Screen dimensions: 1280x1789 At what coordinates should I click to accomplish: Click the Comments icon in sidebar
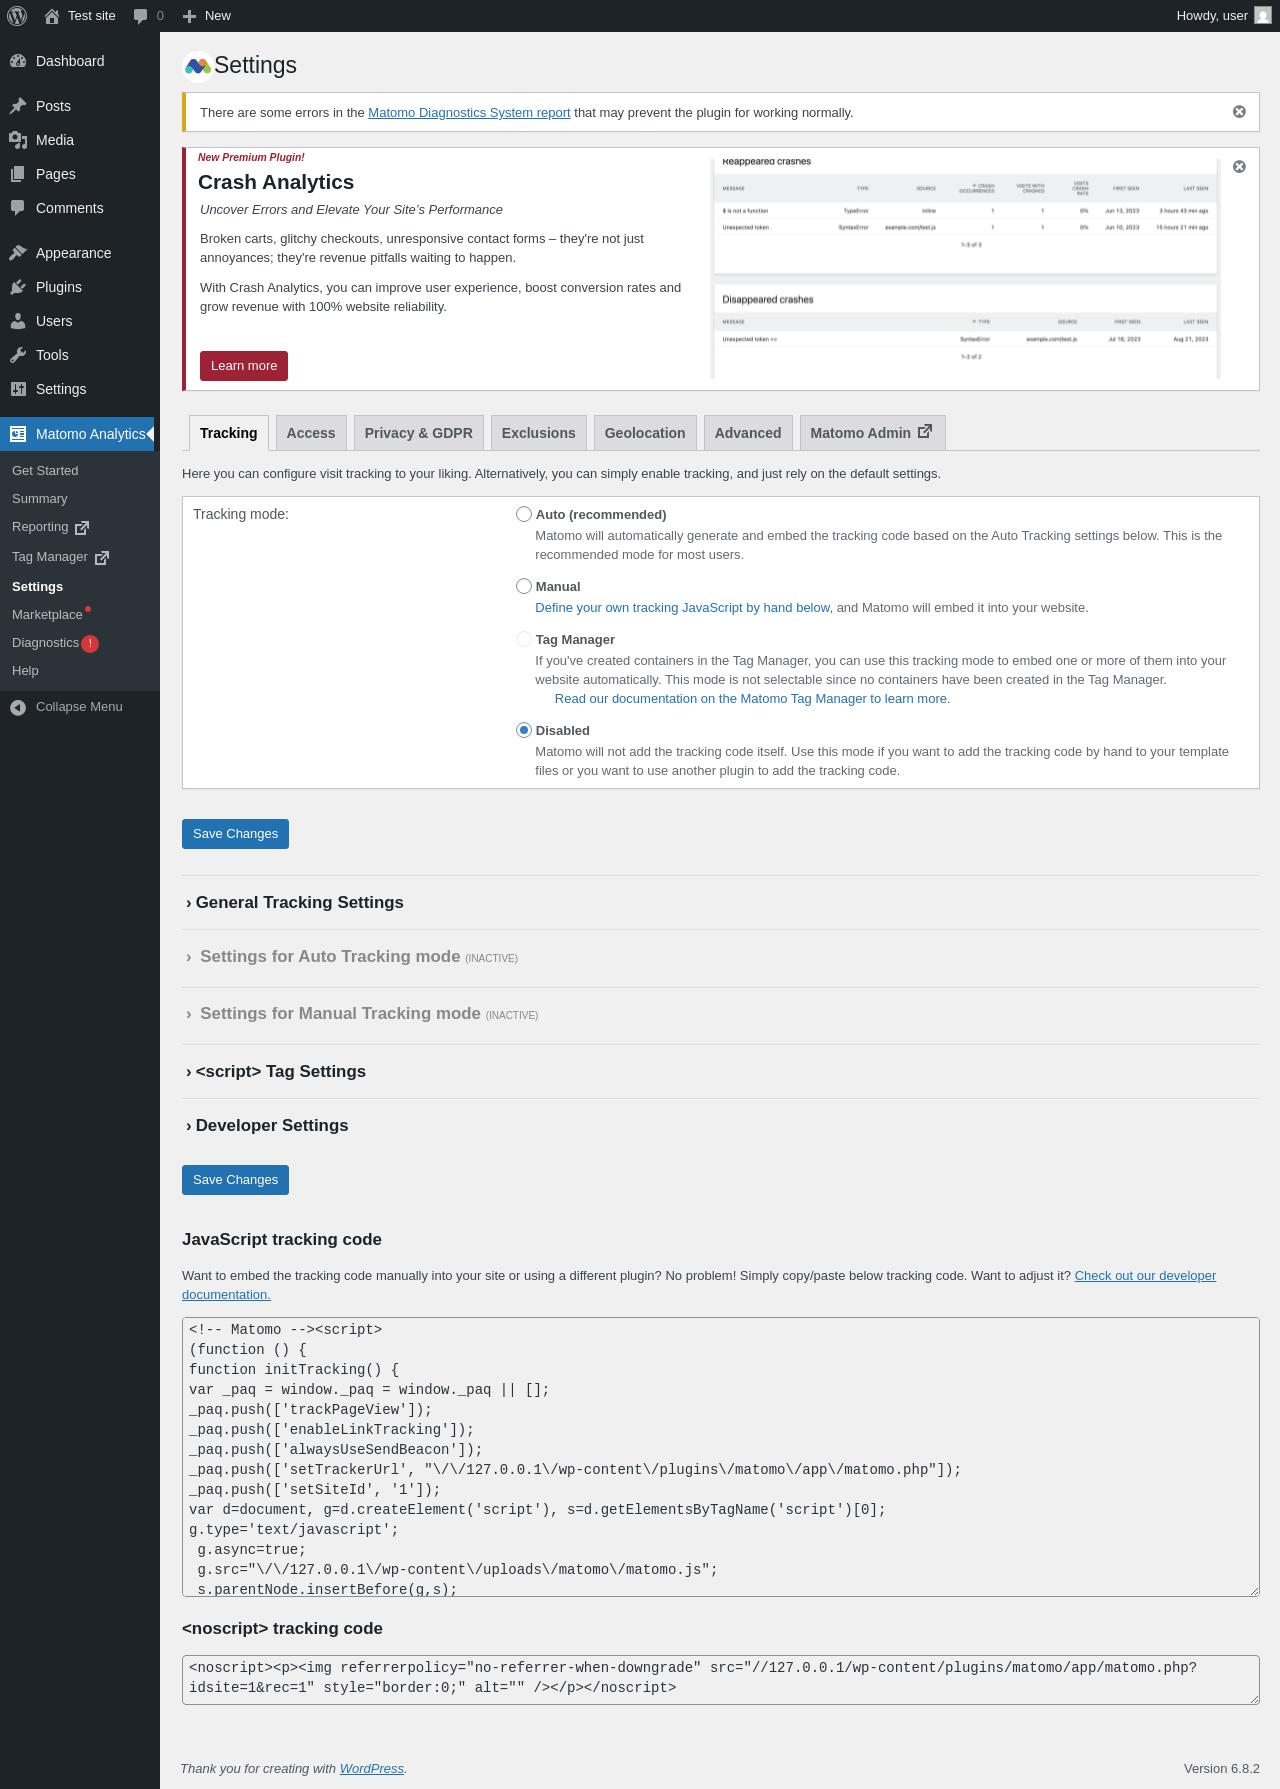[18, 208]
